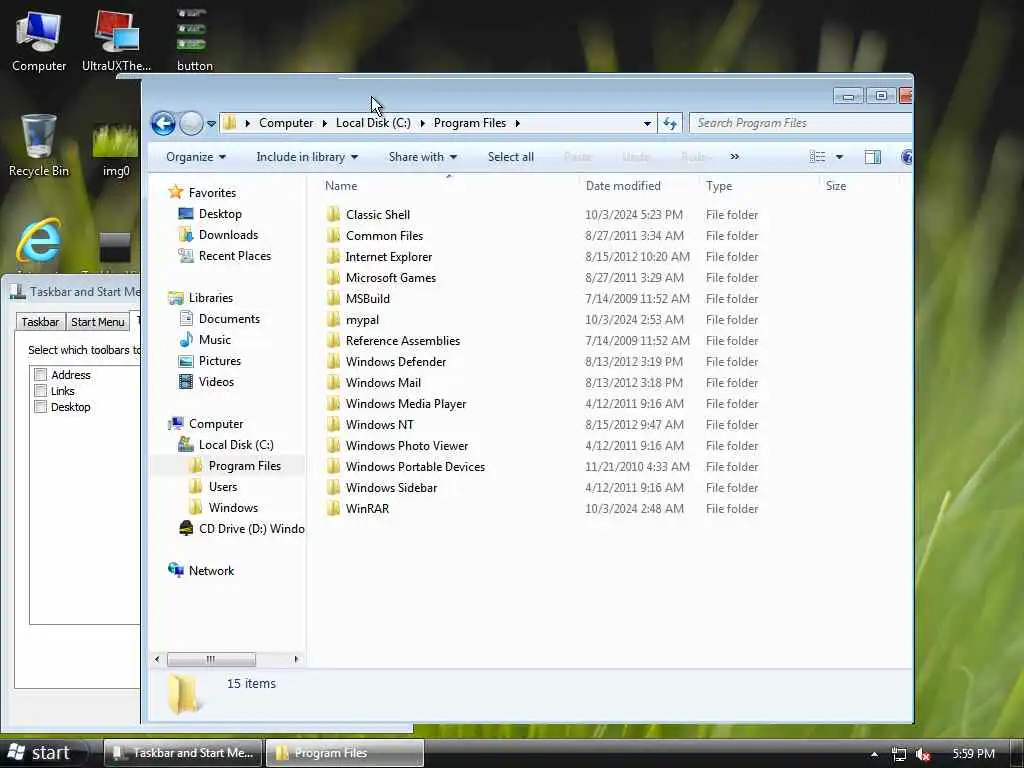1024x768 pixels.
Task: Click the Music library icon
Action: [x=186, y=340]
